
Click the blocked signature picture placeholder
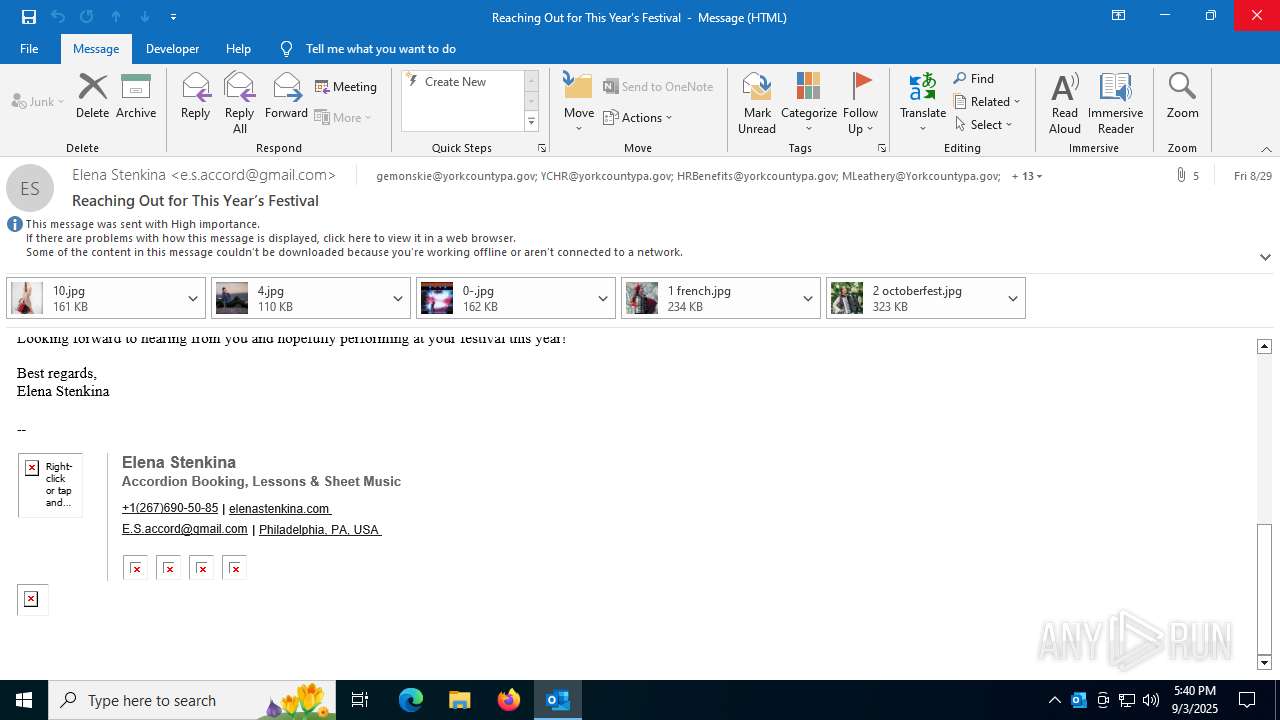(50, 485)
